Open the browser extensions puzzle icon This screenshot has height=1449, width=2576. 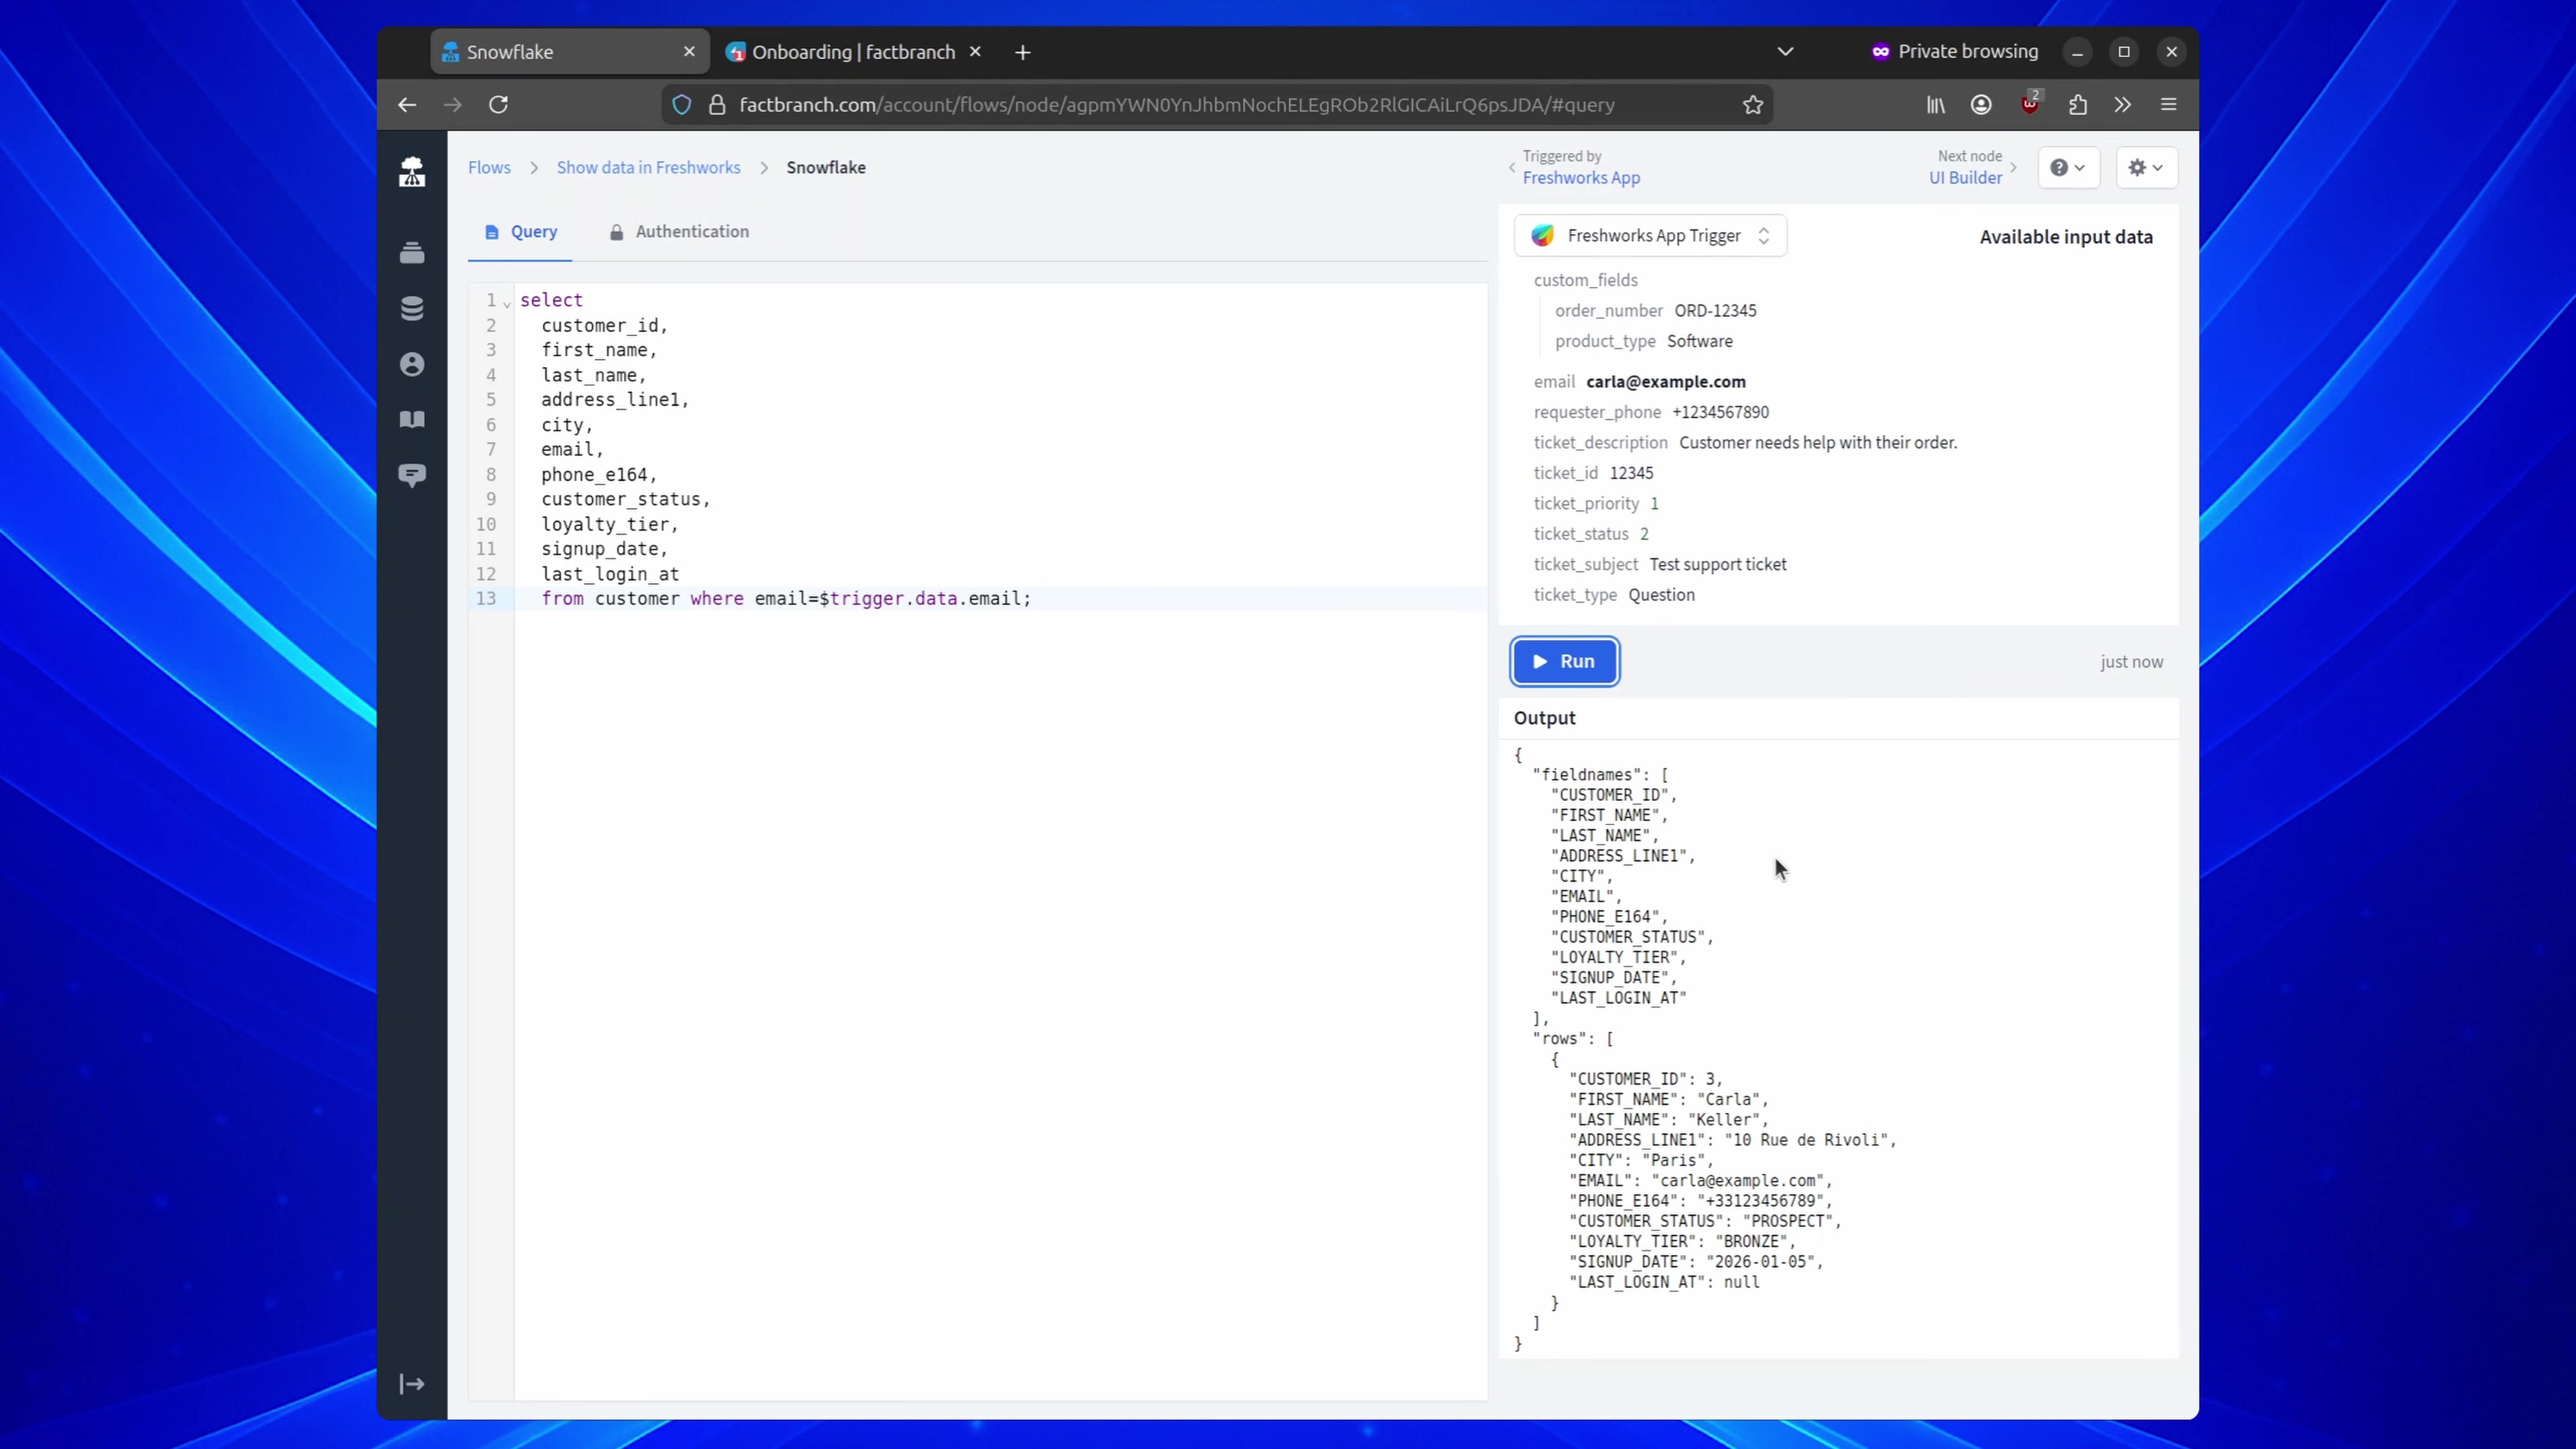click(2077, 105)
